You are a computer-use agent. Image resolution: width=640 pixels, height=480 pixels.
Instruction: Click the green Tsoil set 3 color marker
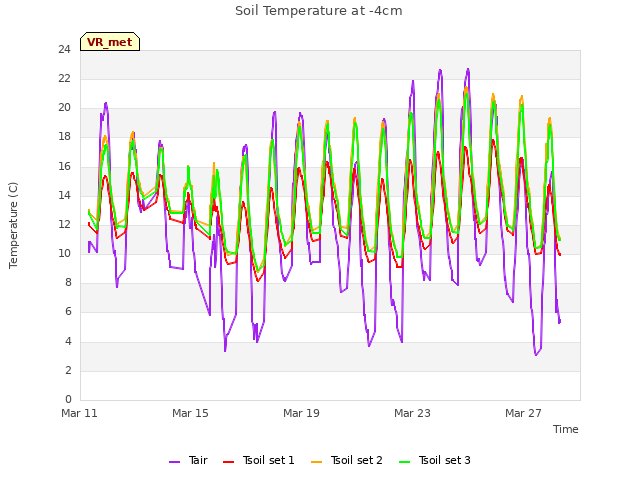405,462
